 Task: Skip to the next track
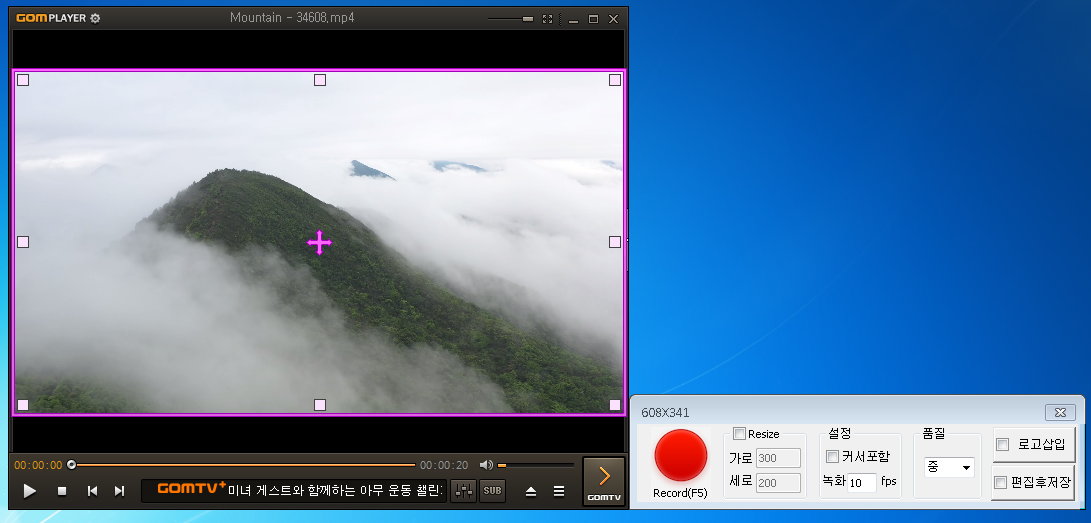point(120,491)
